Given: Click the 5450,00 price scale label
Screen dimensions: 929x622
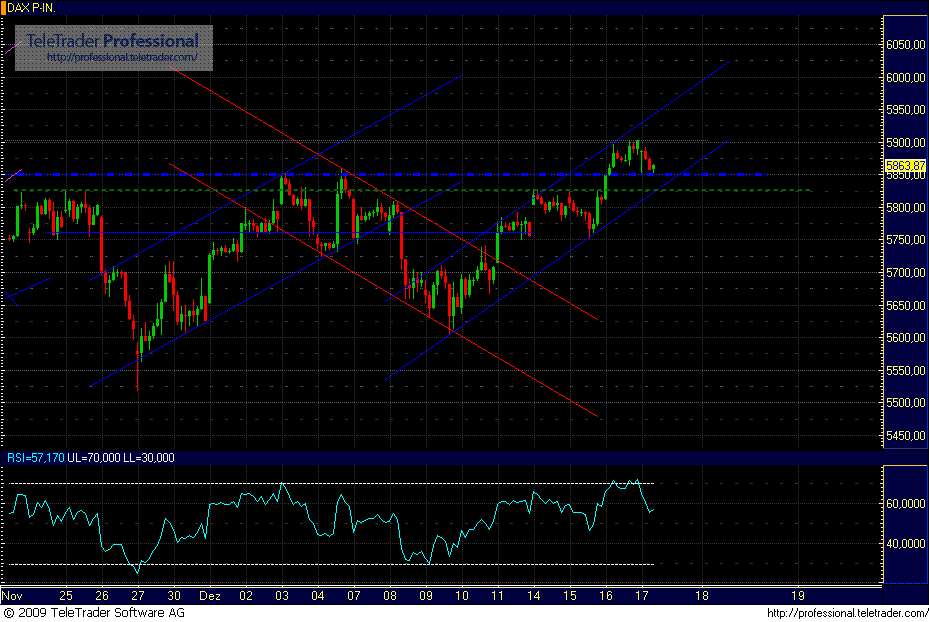Looking at the screenshot, I should (904, 435).
